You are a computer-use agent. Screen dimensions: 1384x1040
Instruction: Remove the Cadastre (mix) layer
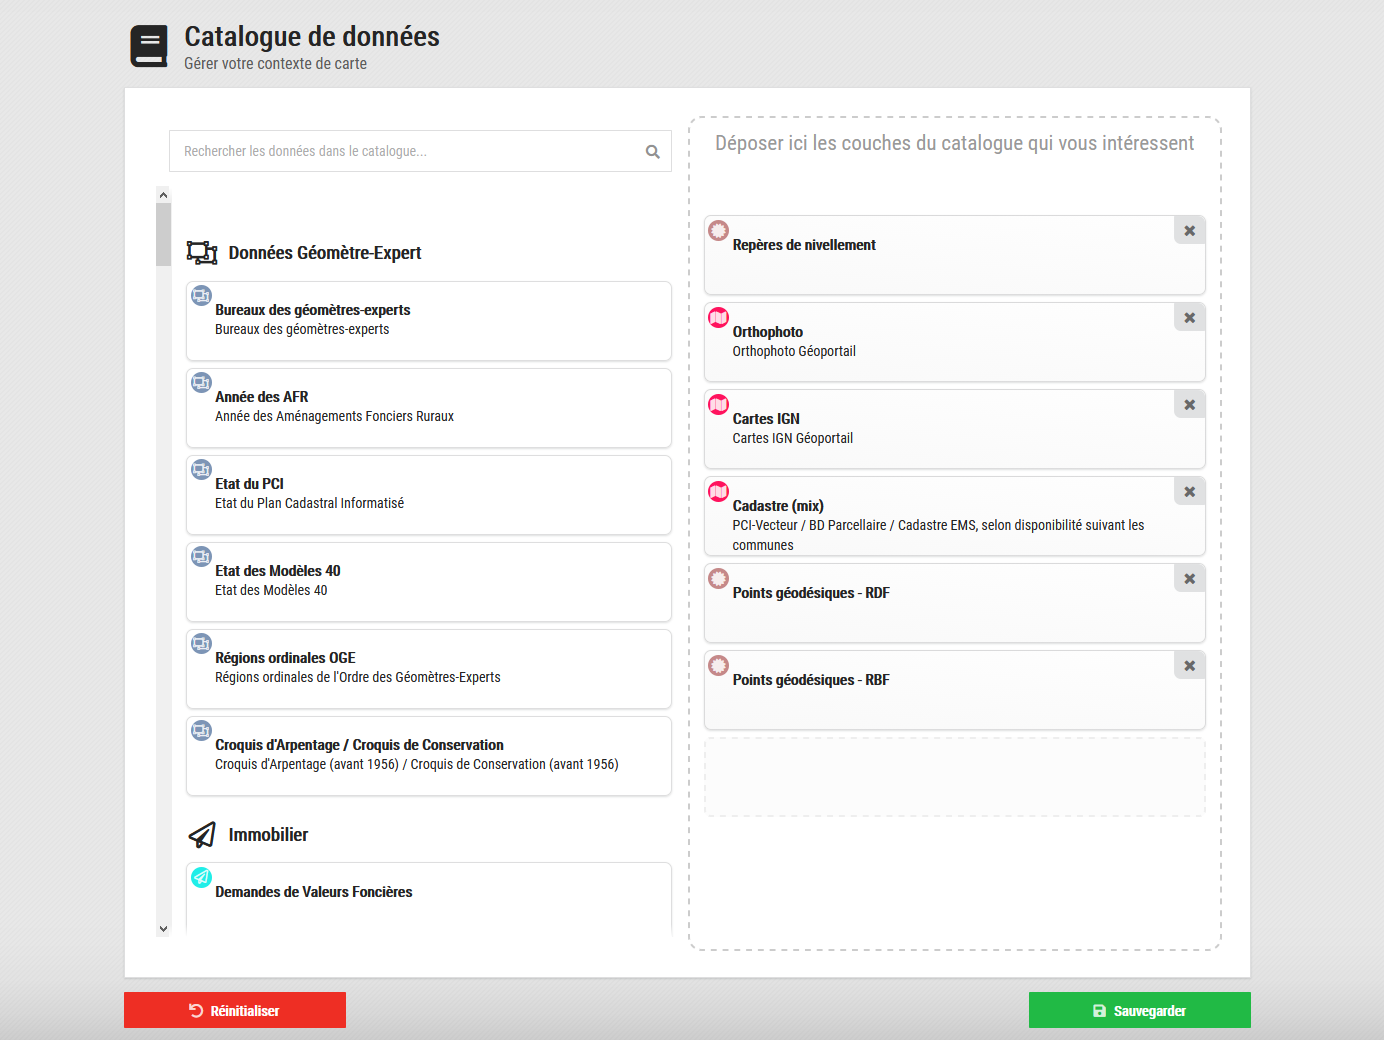(1189, 492)
